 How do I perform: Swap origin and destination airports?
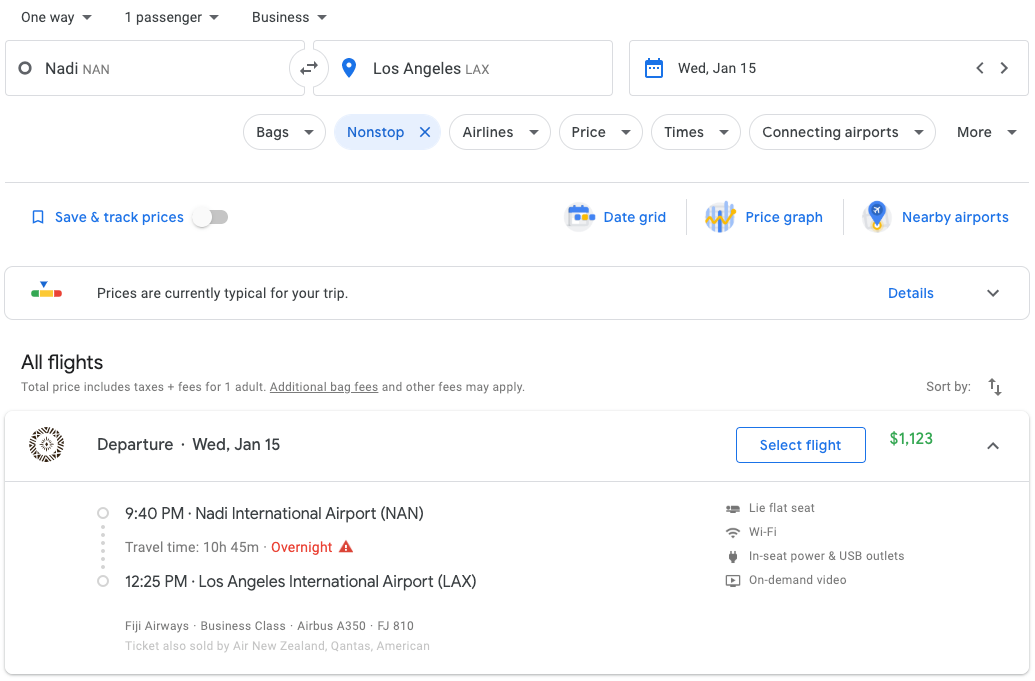point(309,68)
